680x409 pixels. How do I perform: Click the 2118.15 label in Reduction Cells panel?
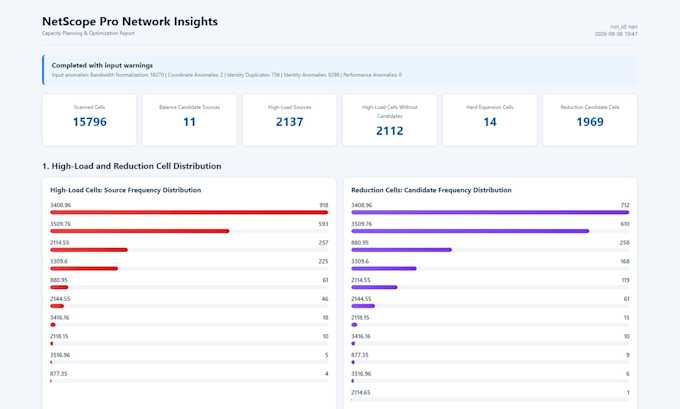[360, 317]
